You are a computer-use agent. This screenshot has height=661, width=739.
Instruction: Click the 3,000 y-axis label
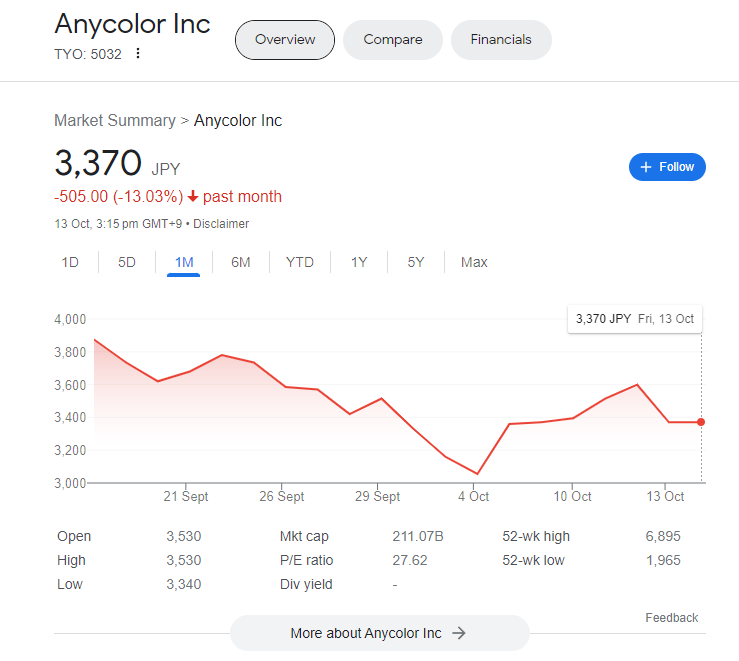click(x=70, y=483)
